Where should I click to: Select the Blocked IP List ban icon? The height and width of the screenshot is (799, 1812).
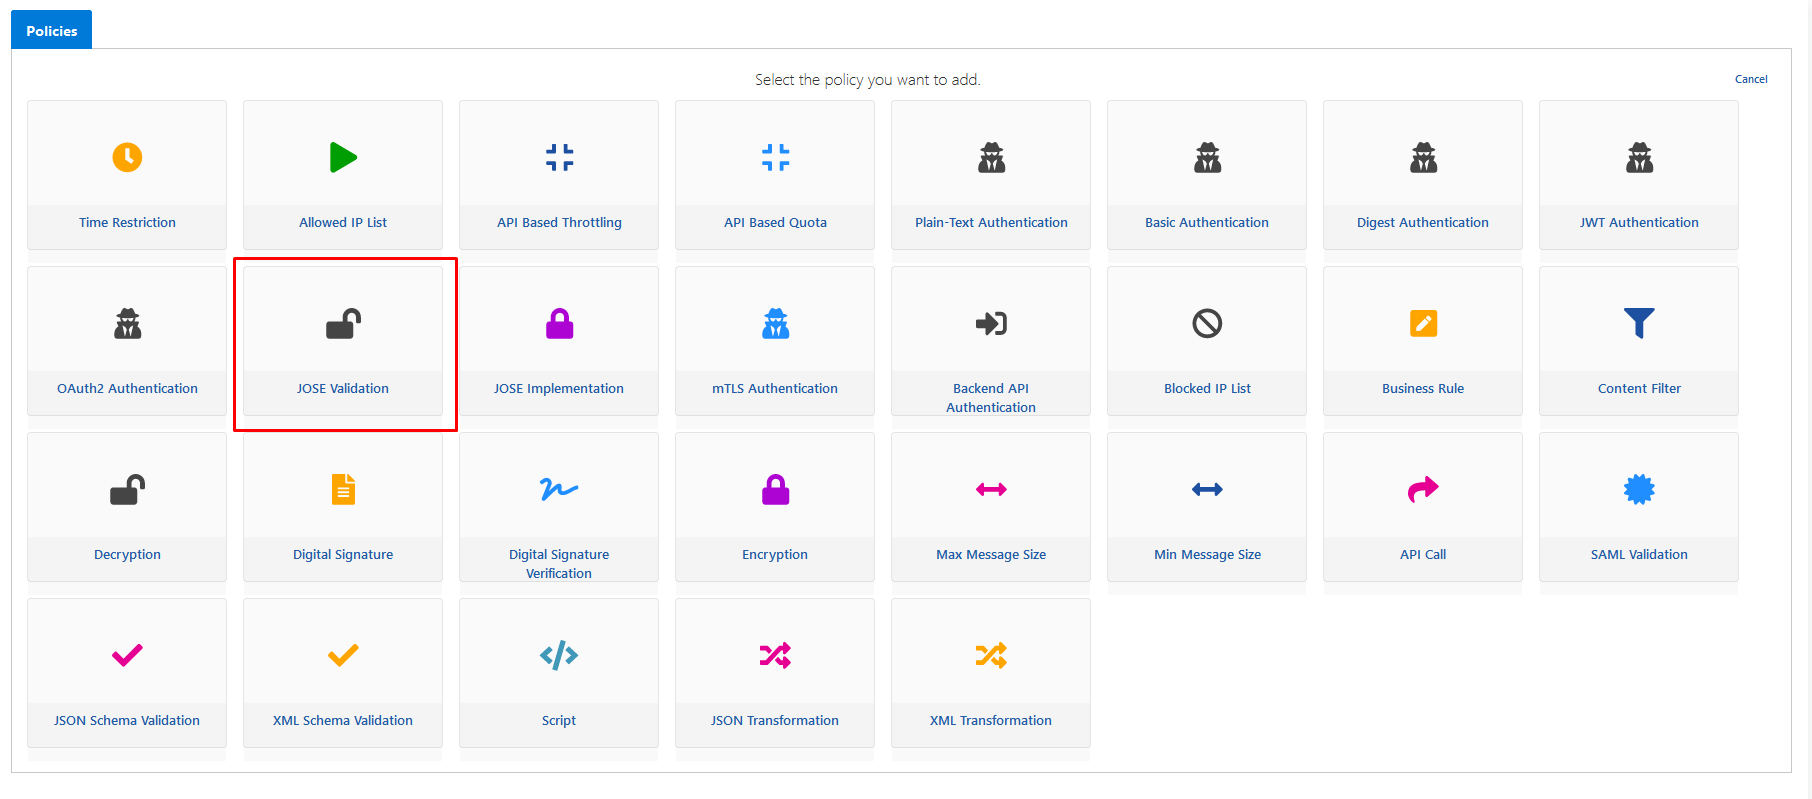coord(1207,323)
